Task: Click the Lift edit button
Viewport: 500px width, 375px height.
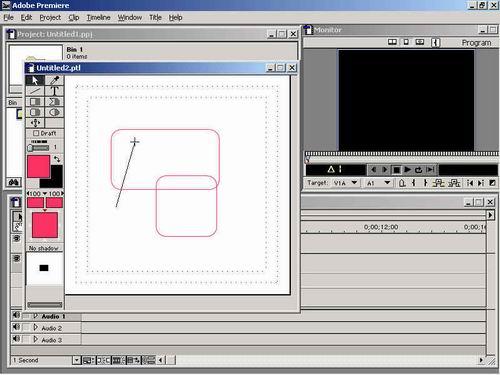Action: pyautogui.click(x=439, y=183)
